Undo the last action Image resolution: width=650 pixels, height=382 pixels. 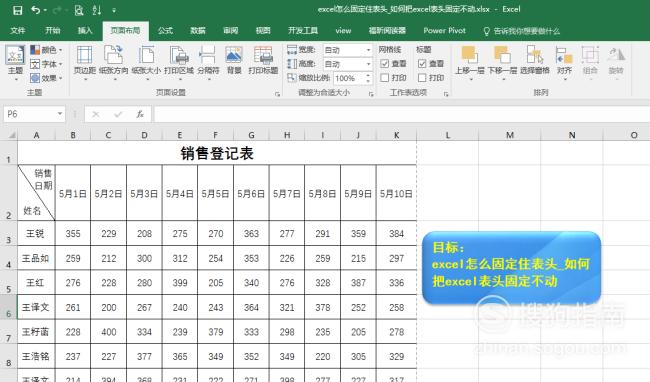point(36,10)
